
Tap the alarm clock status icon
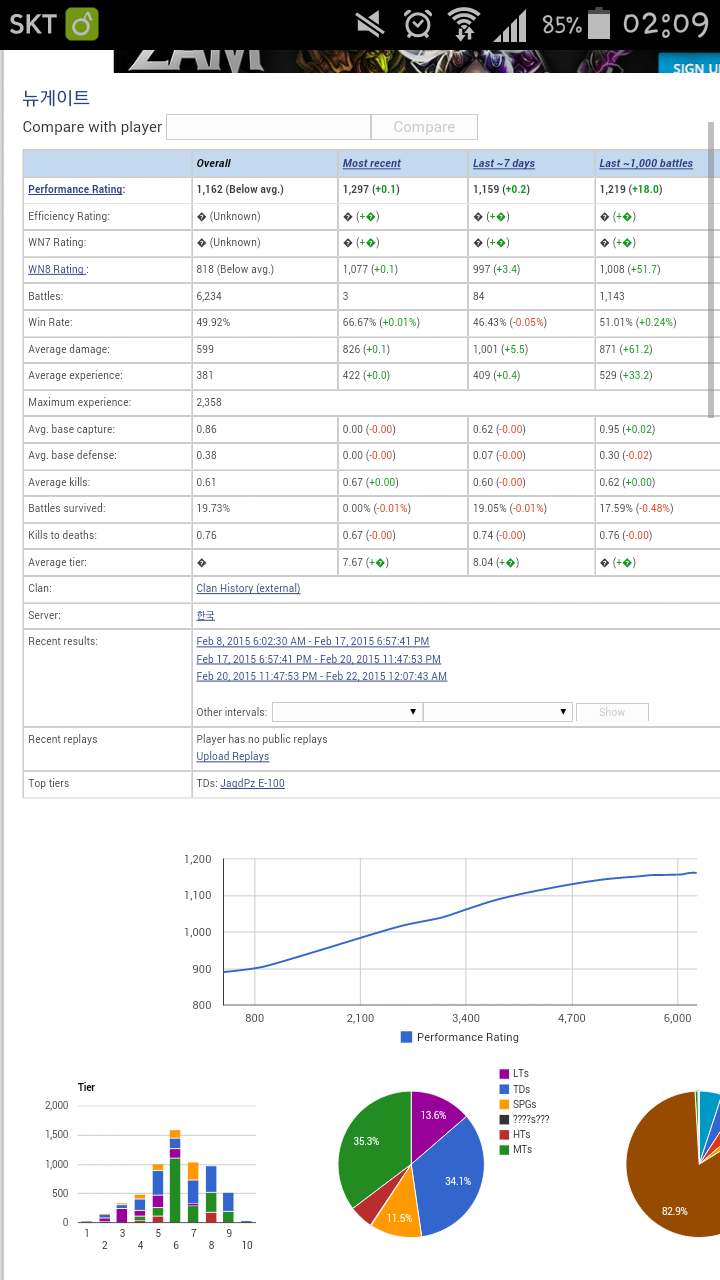point(418,23)
